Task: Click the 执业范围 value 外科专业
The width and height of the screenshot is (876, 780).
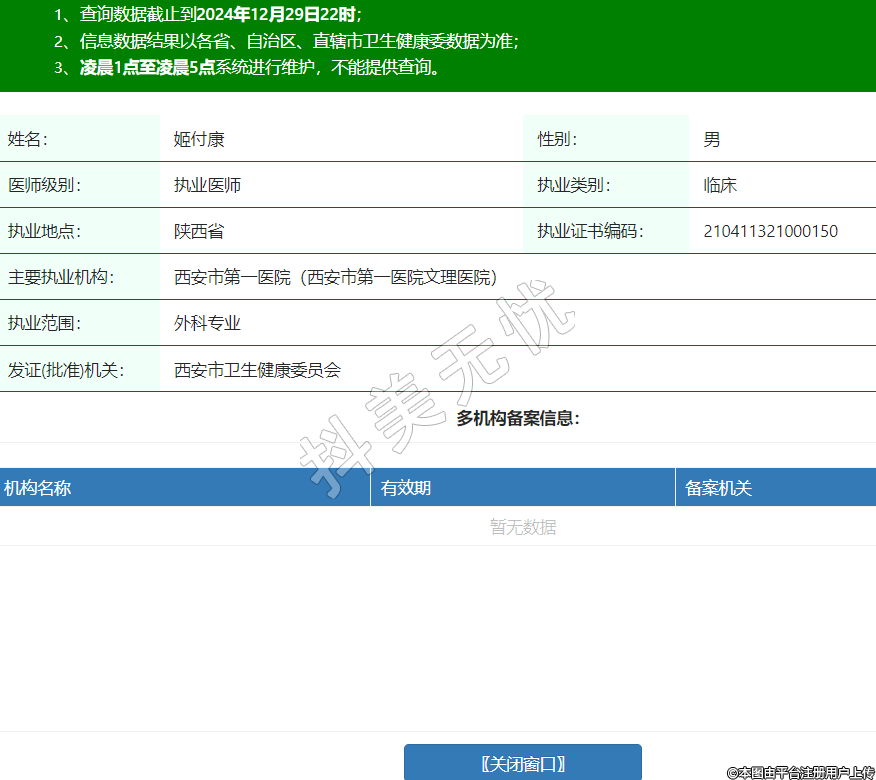Action: 207,323
